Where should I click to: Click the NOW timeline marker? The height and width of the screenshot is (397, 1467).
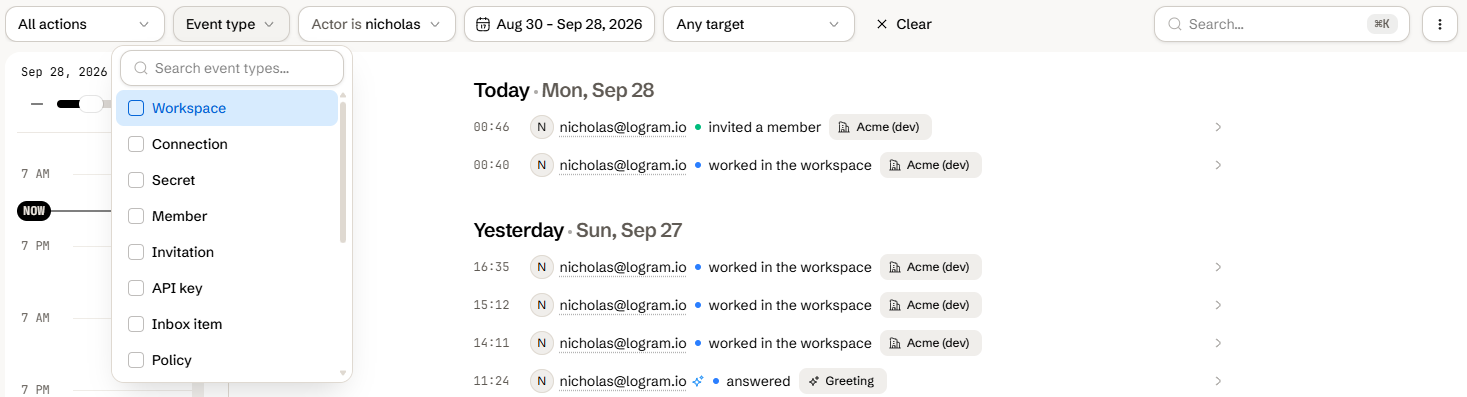[33, 211]
